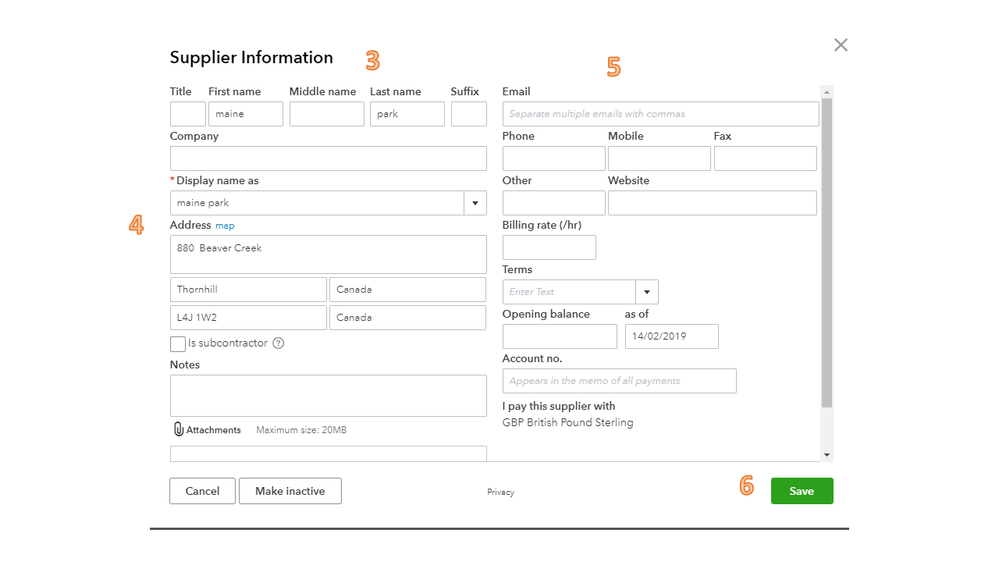Open the Privacy link

point(500,492)
